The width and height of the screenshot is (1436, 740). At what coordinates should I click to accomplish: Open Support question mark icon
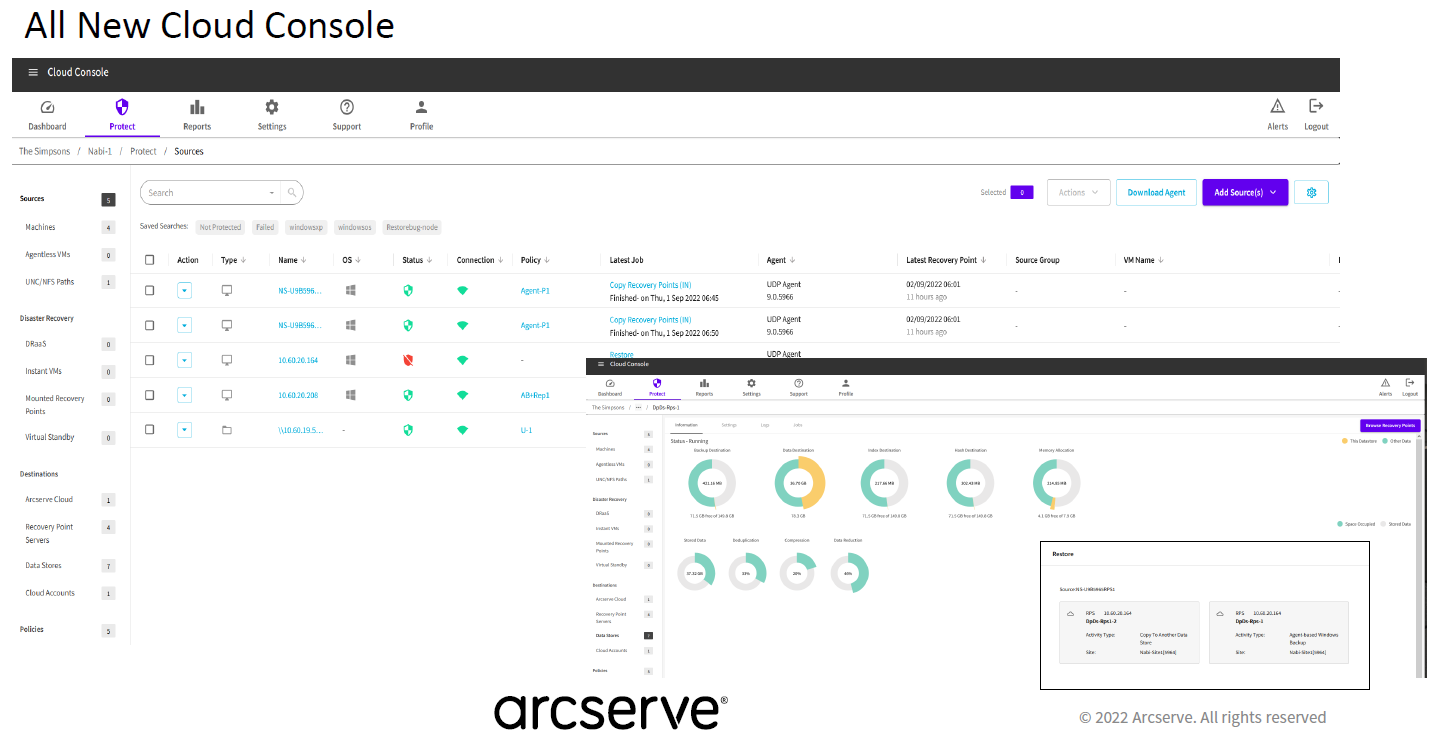[347, 107]
